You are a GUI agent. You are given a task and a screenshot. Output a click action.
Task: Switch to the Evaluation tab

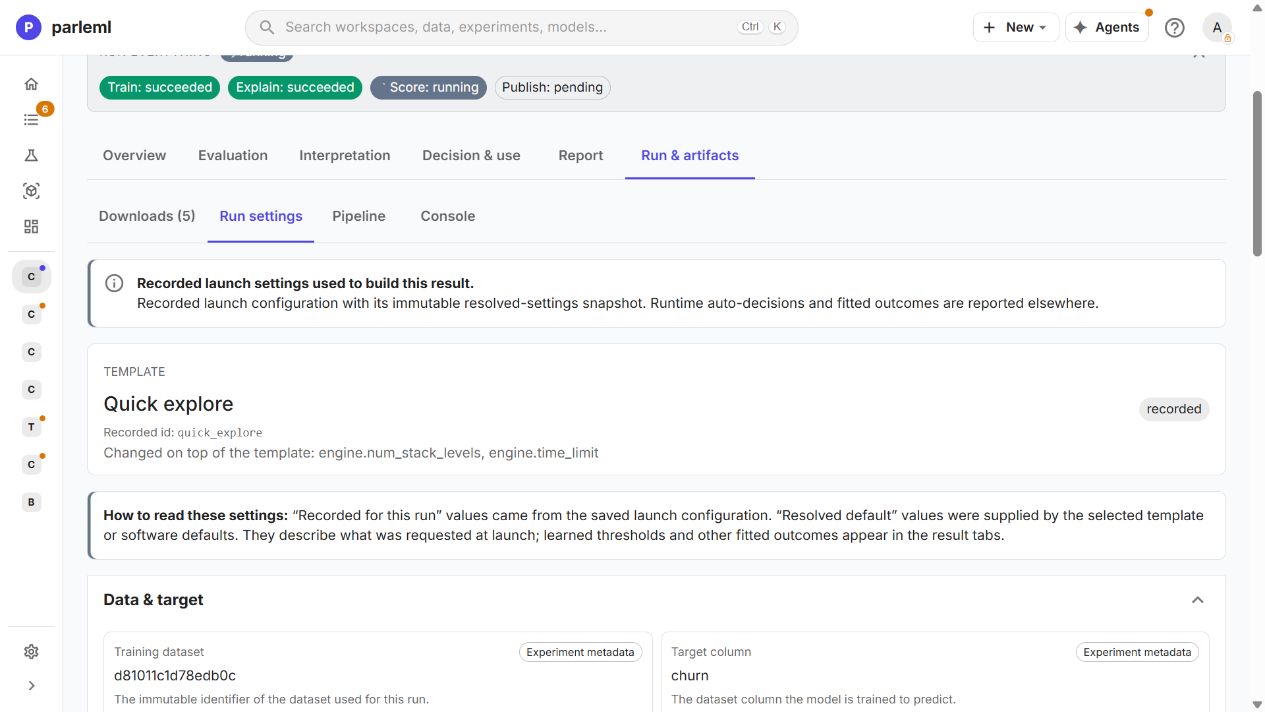[x=233, y=155]
